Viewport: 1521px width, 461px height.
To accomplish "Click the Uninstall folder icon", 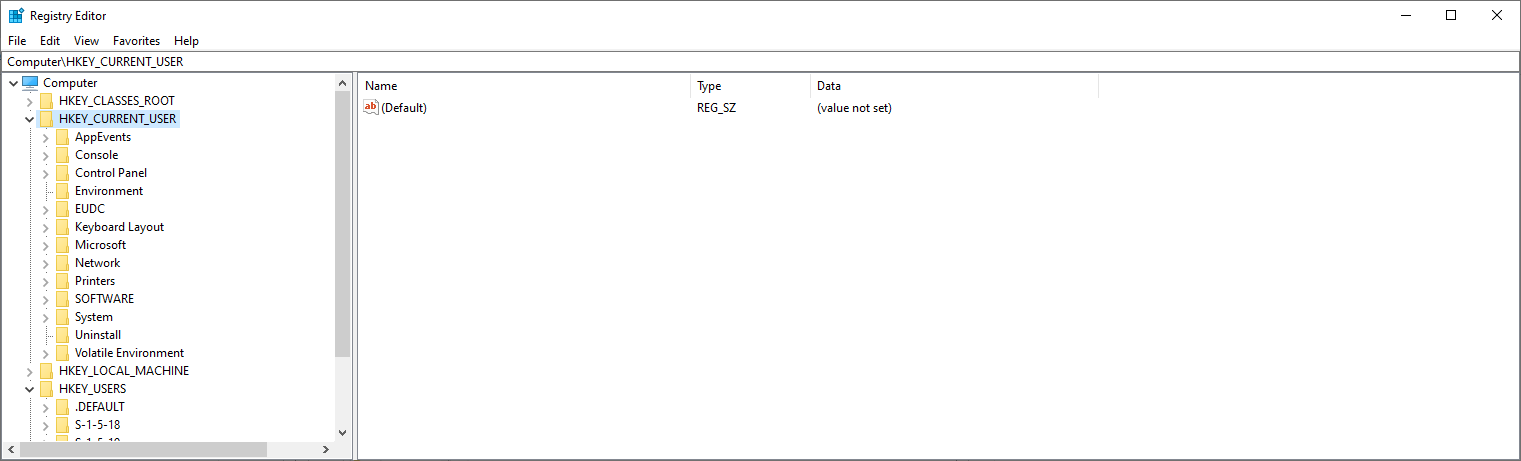I will point(62,335).
